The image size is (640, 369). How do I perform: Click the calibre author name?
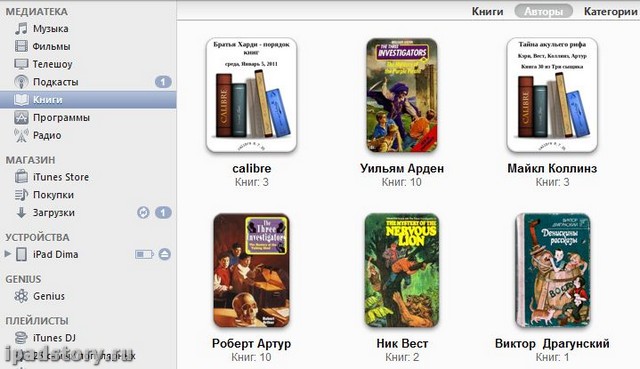(251, 168)
